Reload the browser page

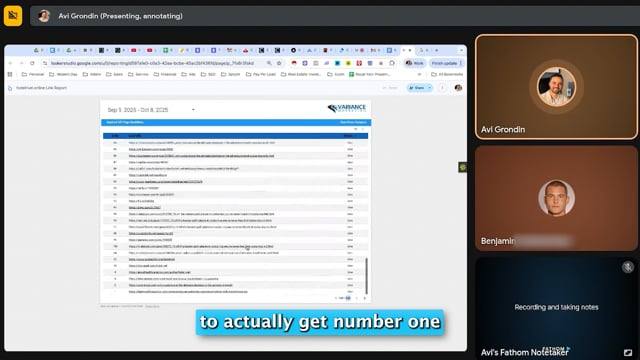[32, 63]
